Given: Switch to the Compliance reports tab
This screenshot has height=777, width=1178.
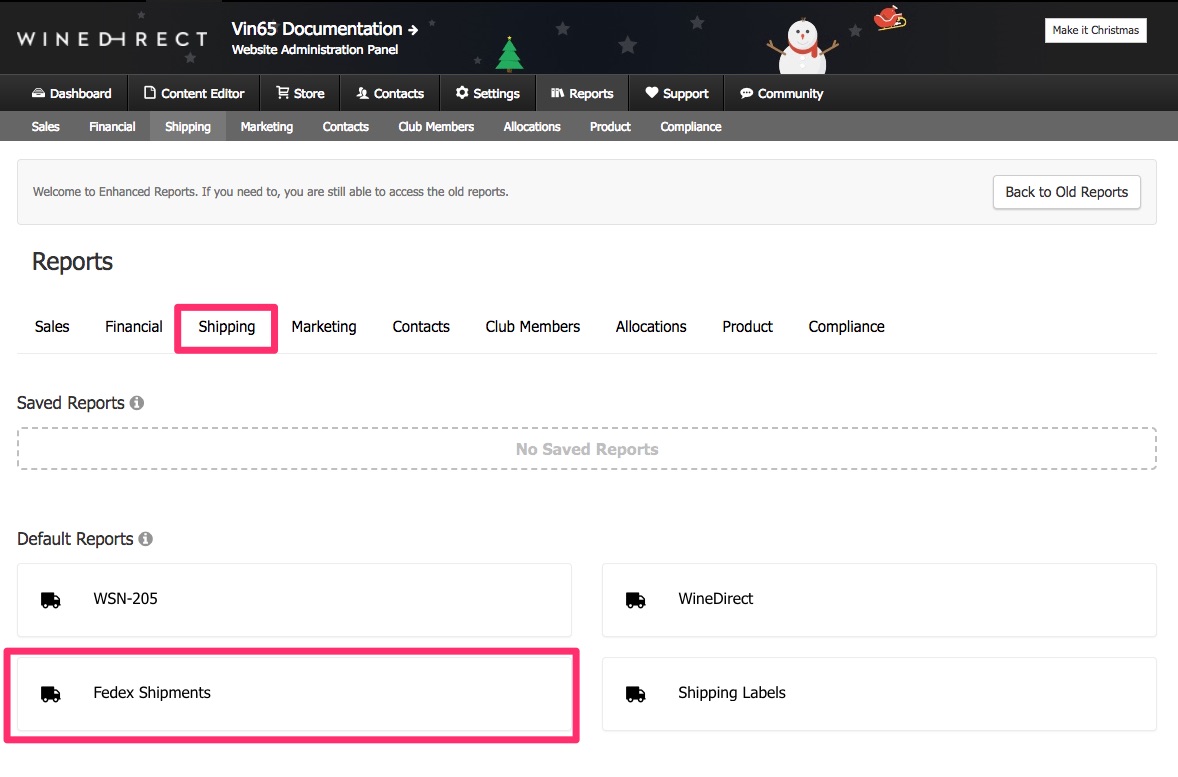Looking at the screenshot, I should 846,326.
